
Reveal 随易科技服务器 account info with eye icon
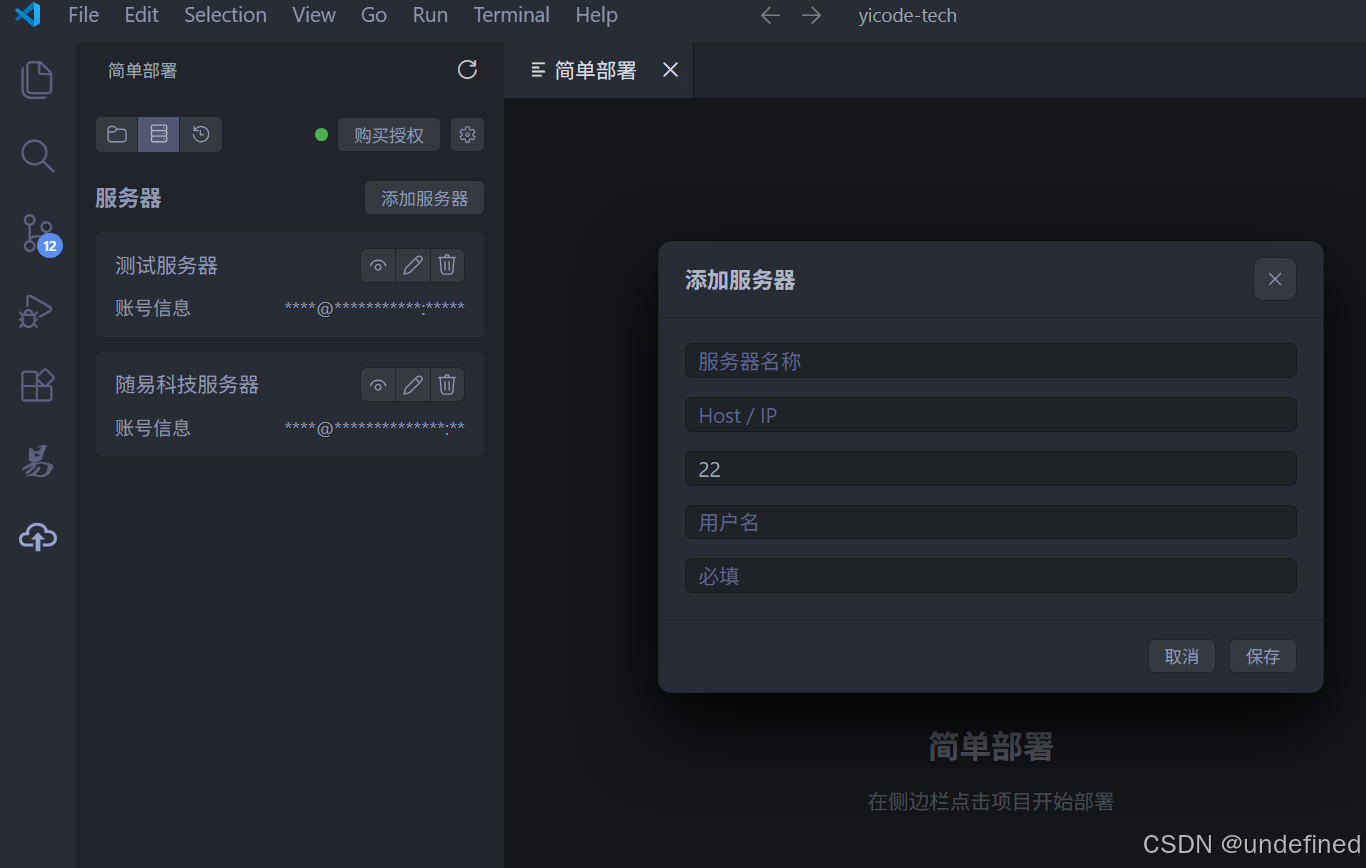click(378, 385)
